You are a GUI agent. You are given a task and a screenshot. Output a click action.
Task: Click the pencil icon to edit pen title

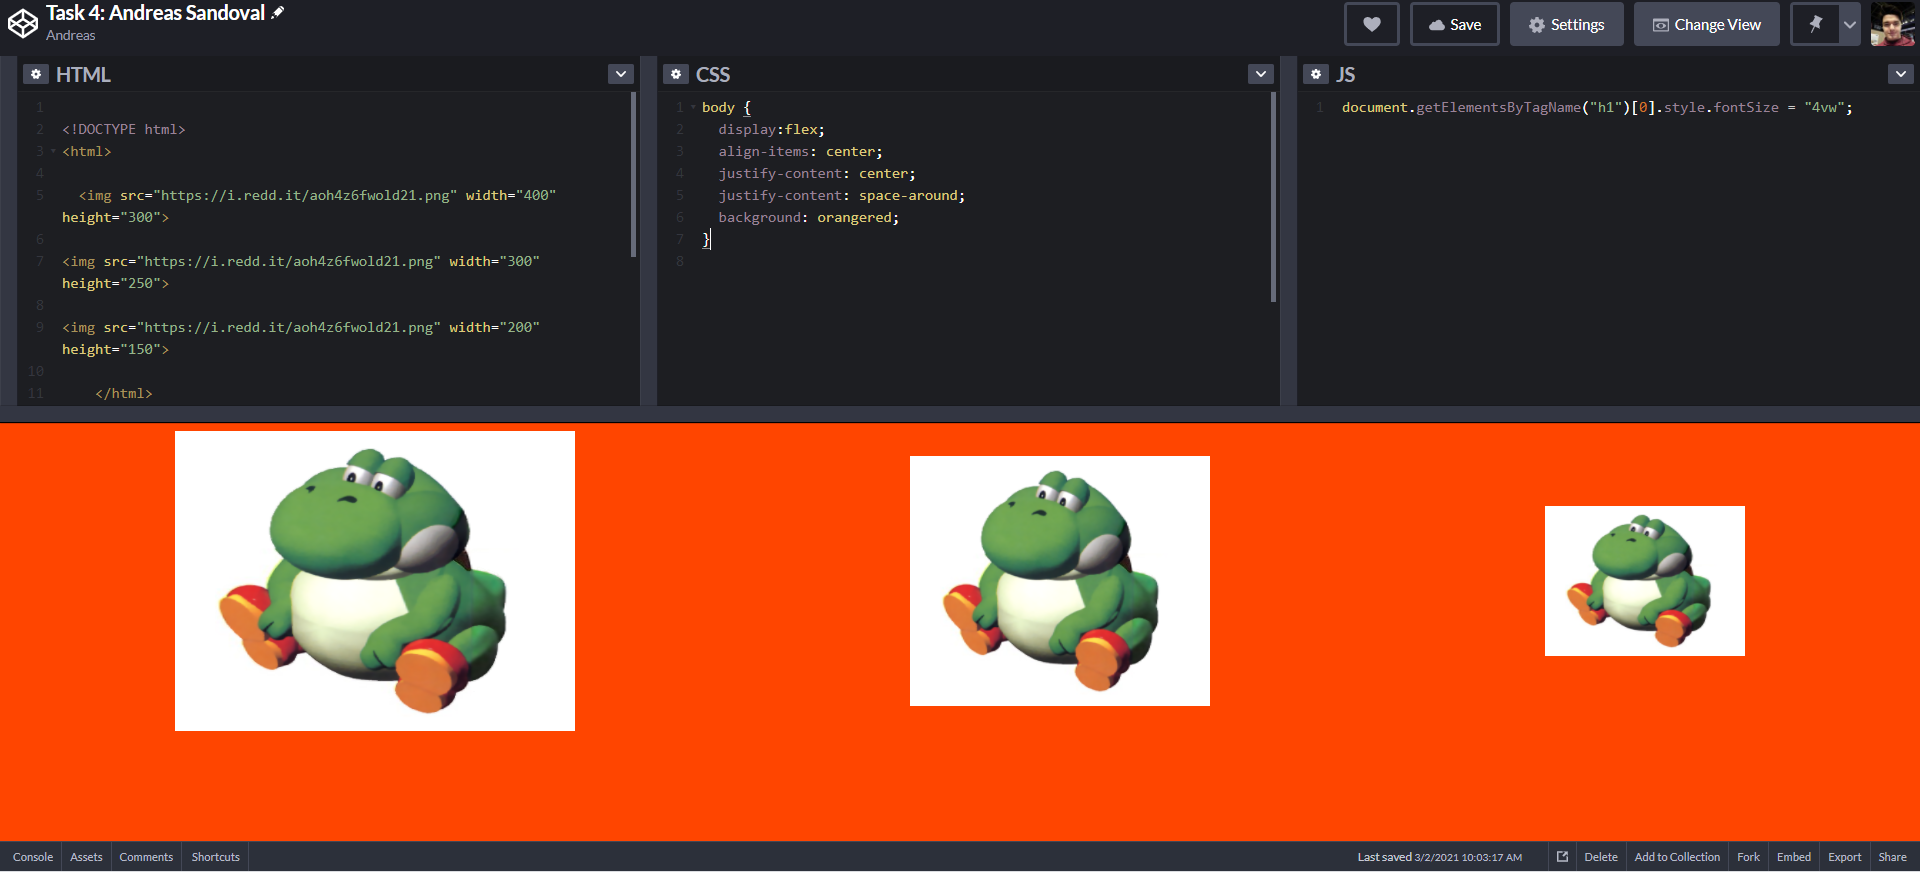[x=278, y=13]
